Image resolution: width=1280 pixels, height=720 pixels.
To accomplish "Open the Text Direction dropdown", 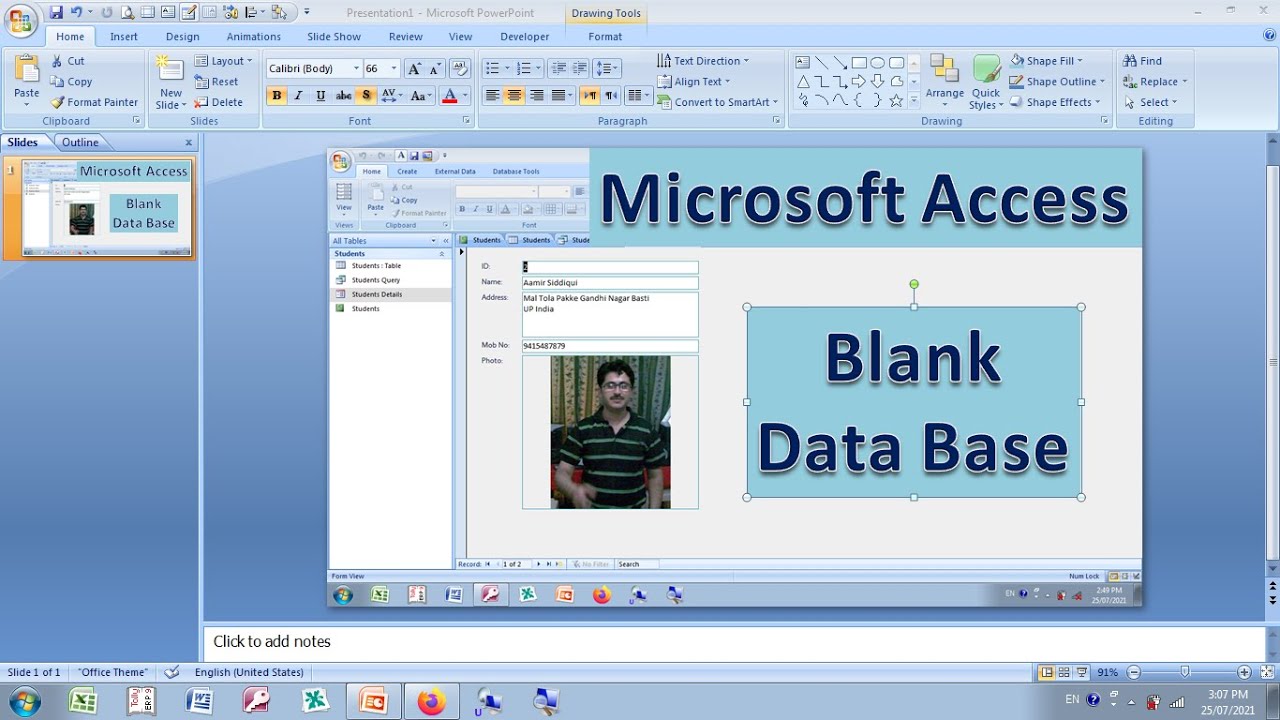I will [x=703, y=61].
